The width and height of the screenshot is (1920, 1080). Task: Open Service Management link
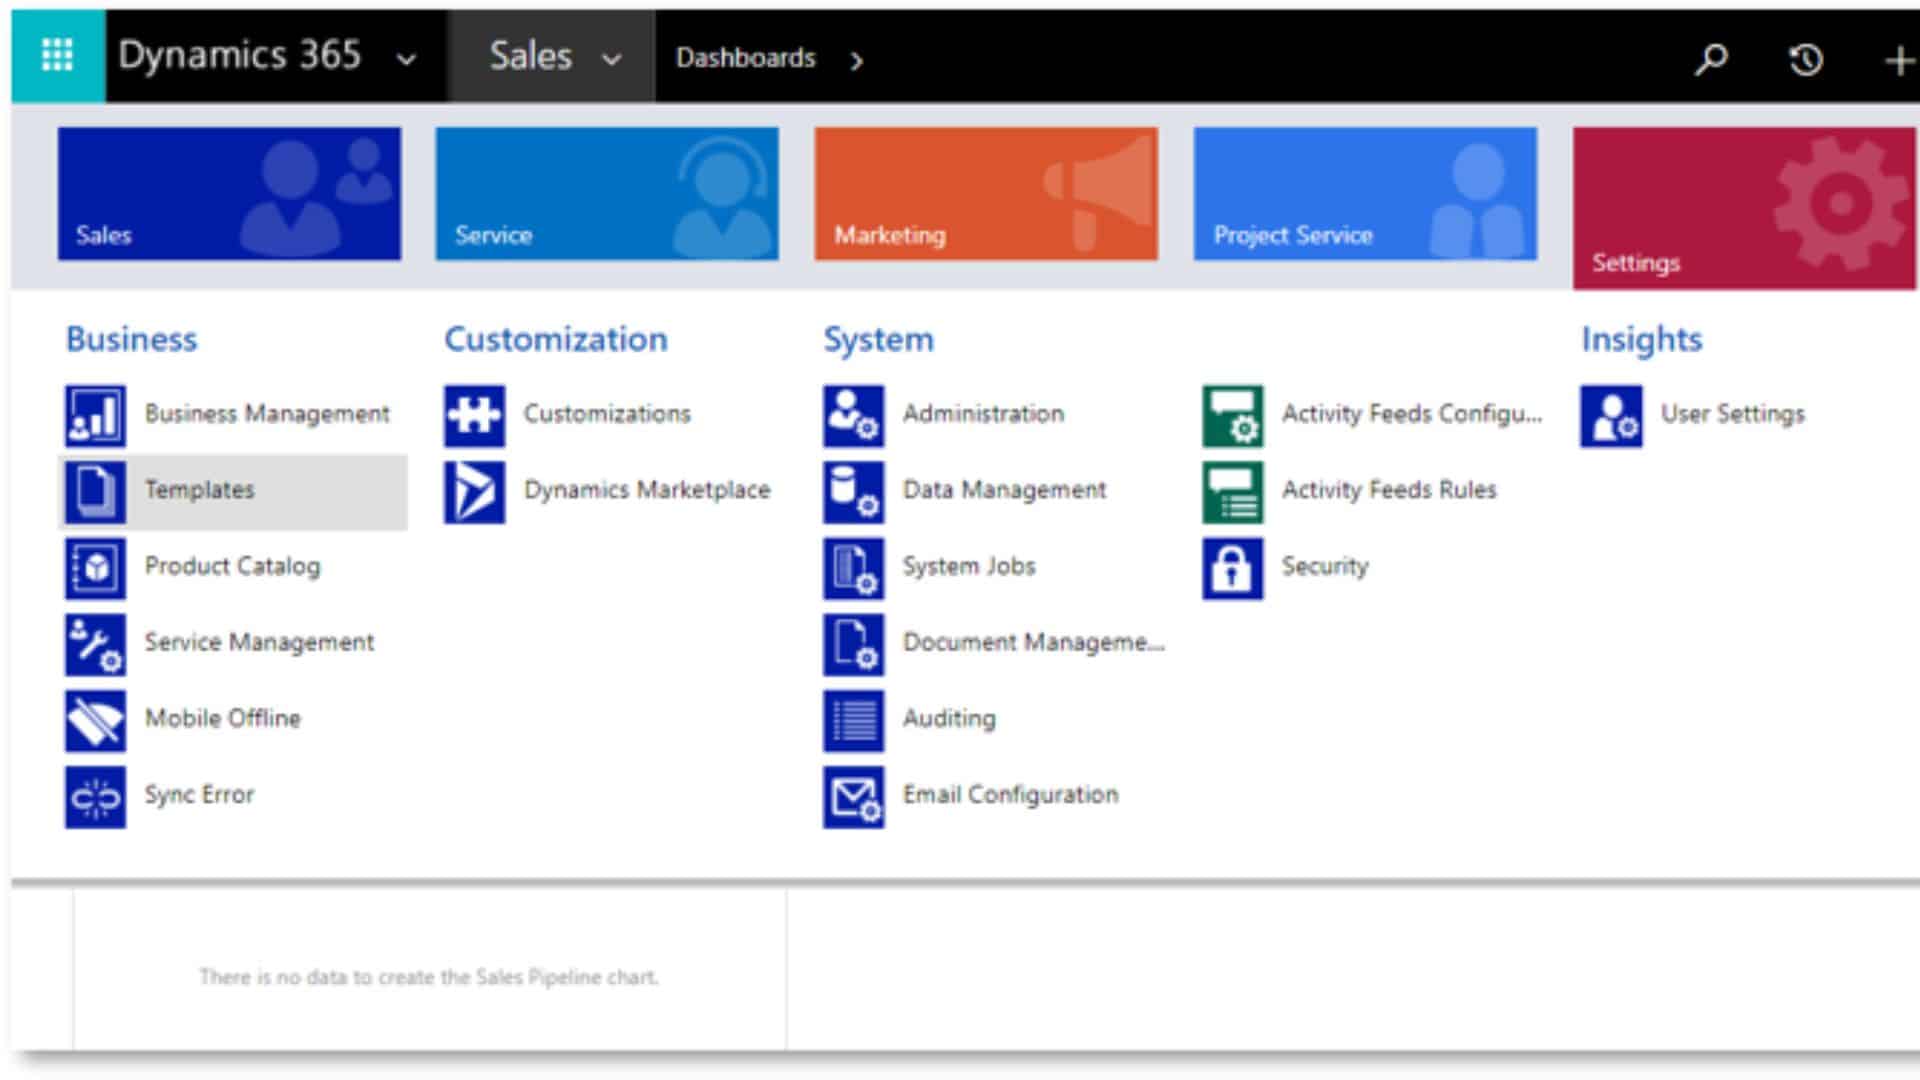click(x=259, y=642)
